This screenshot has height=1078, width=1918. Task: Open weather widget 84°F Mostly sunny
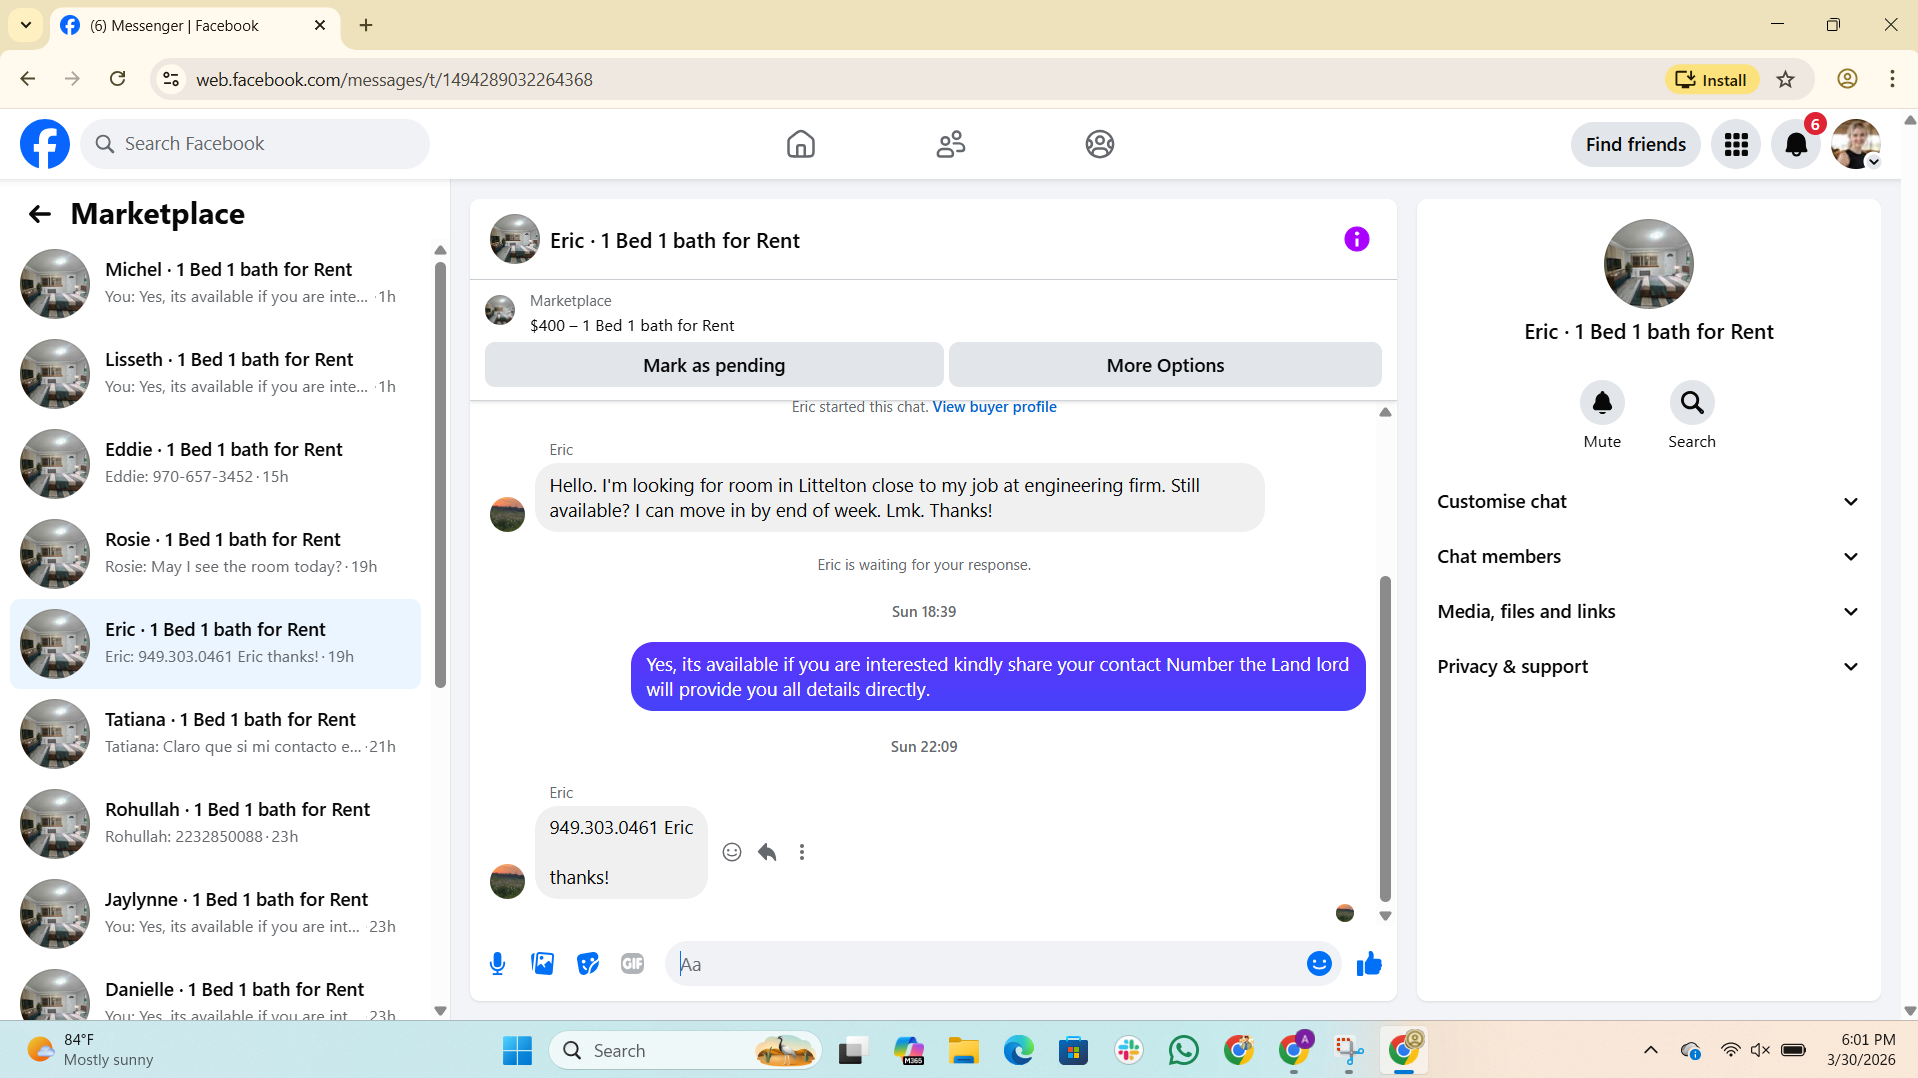pyautogui.click(x=90, y=1050)
